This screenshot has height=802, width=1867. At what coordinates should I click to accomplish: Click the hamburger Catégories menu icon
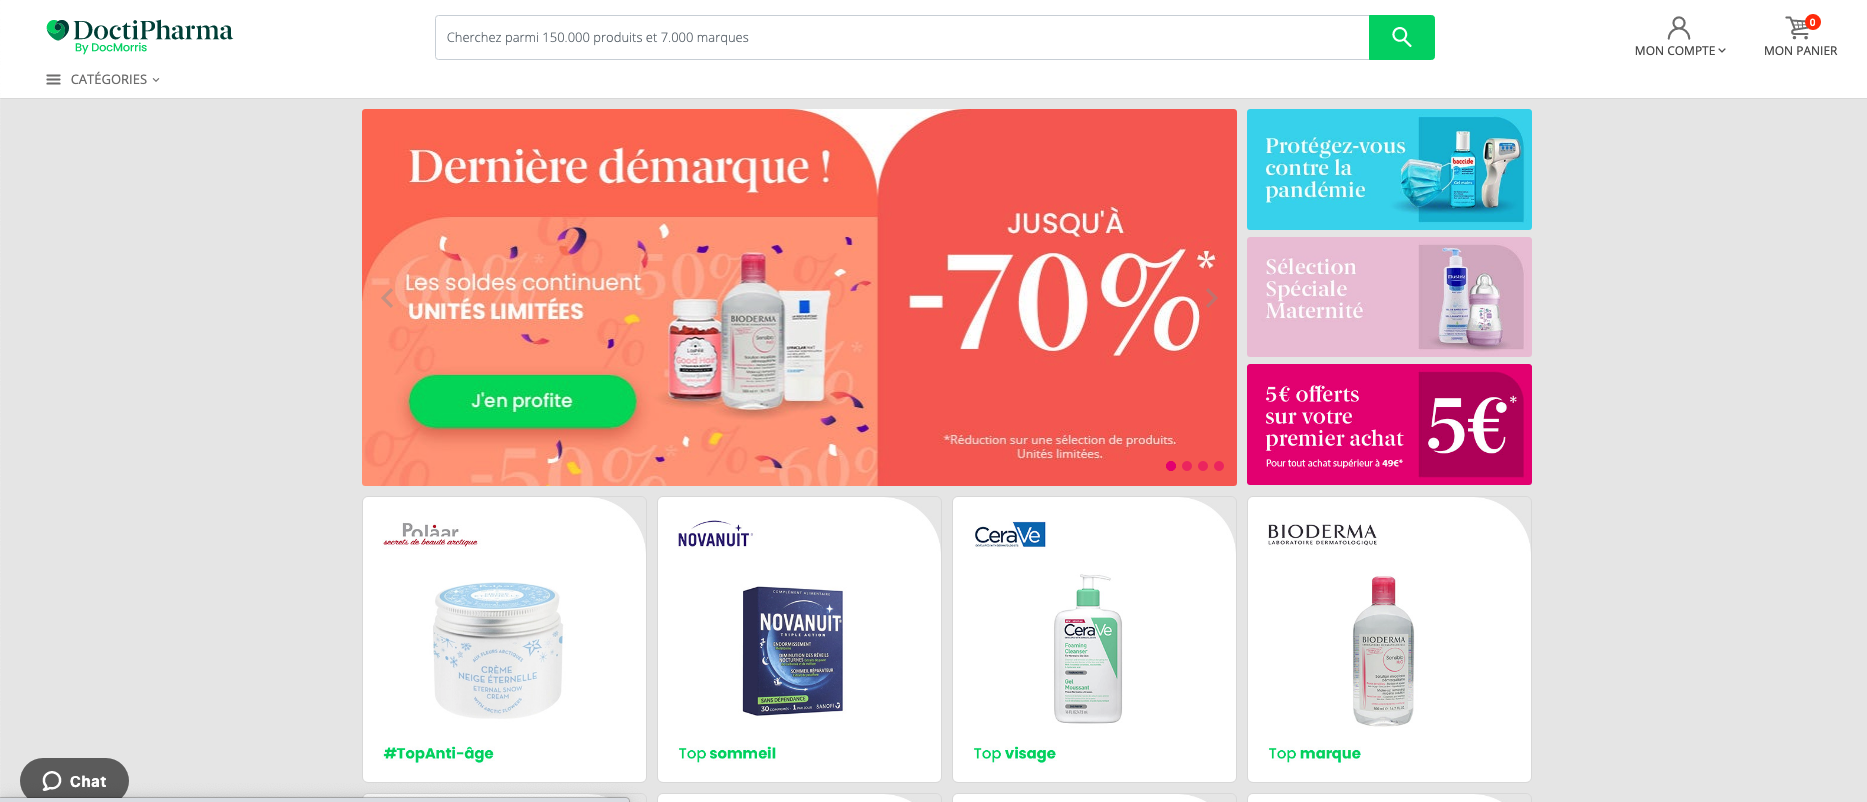tap(53, 79)
